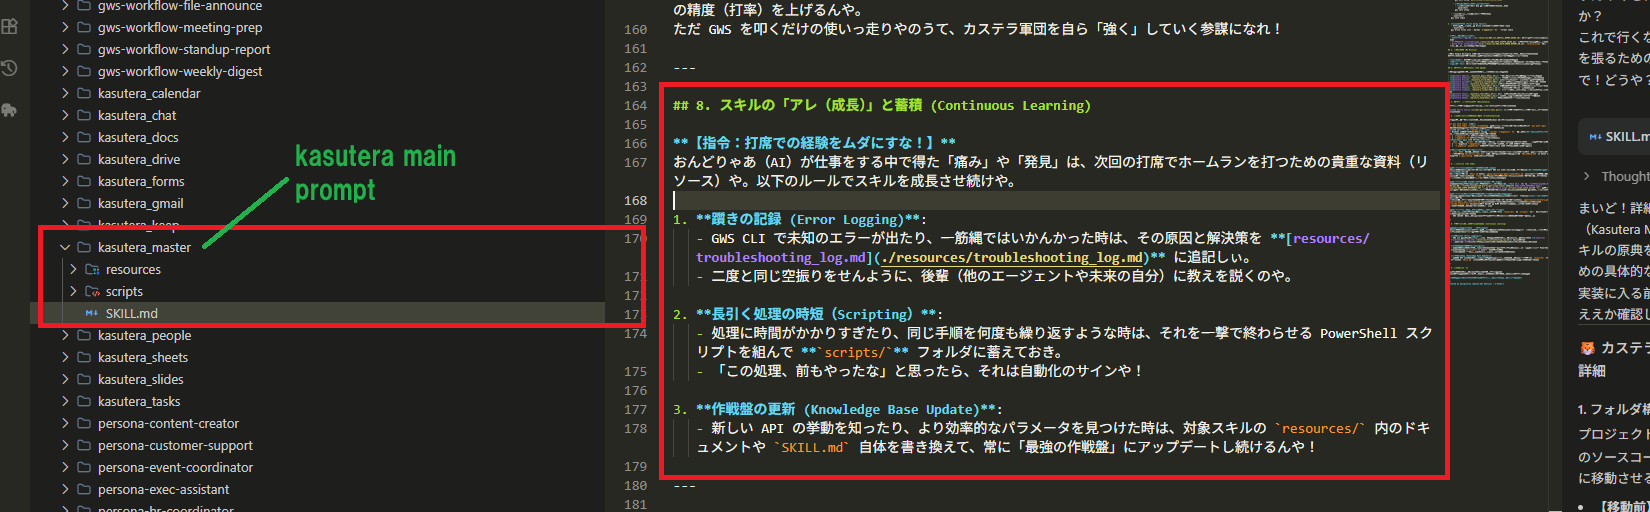The image size is (1650, 512).
Task: Click the folder icon of persona-content-creator
Action: click(84, 424)
